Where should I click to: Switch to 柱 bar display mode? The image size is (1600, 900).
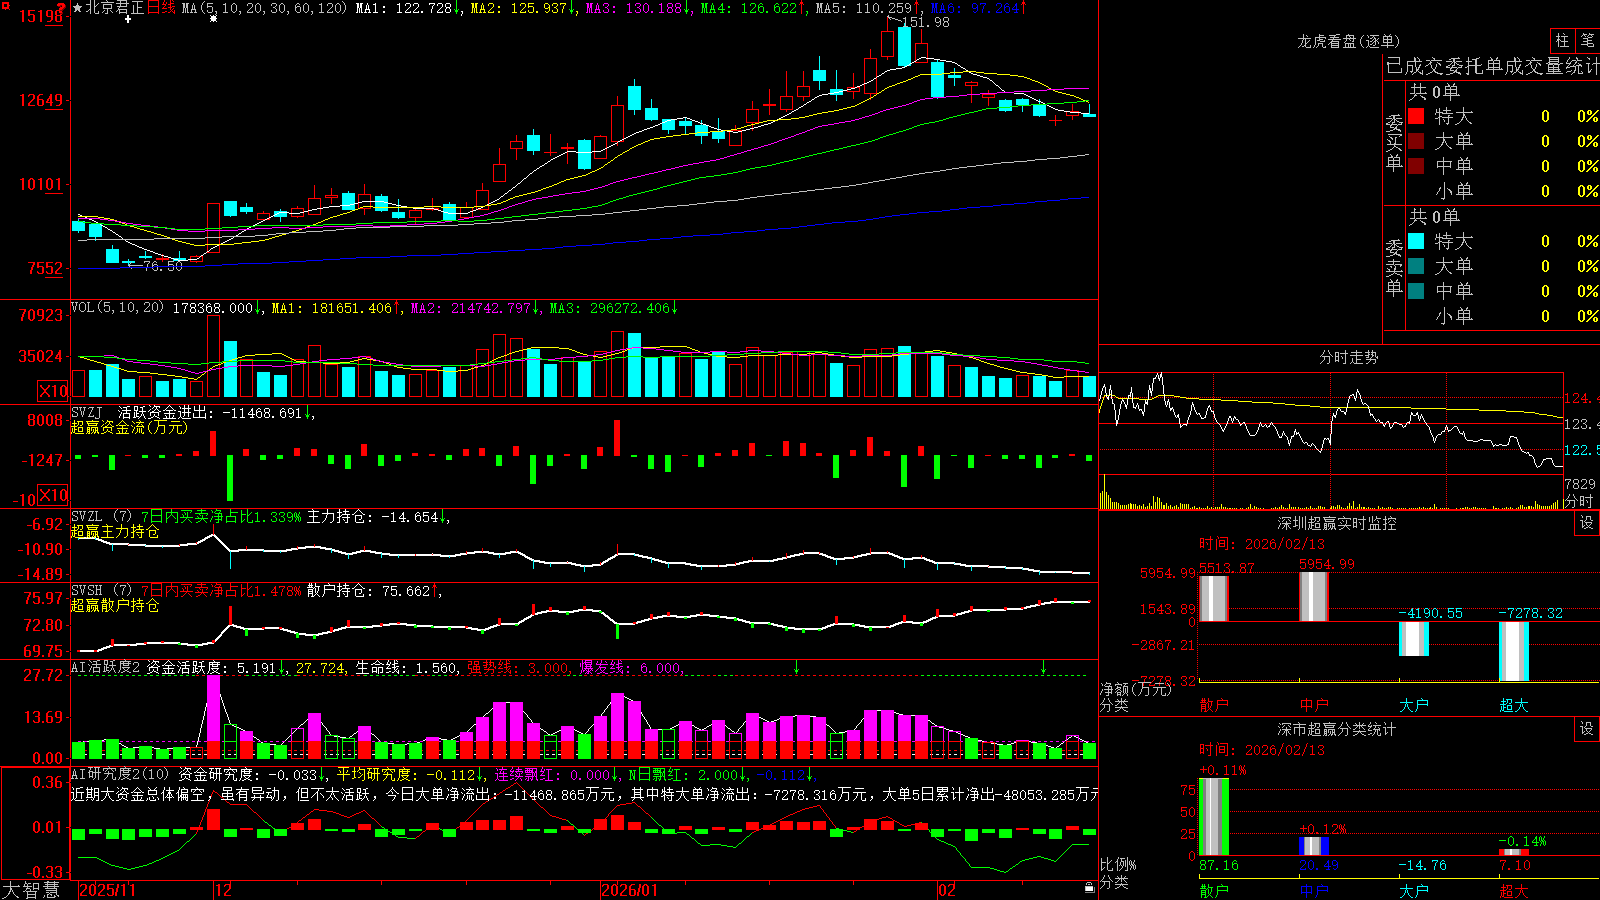coord(1562,41)
